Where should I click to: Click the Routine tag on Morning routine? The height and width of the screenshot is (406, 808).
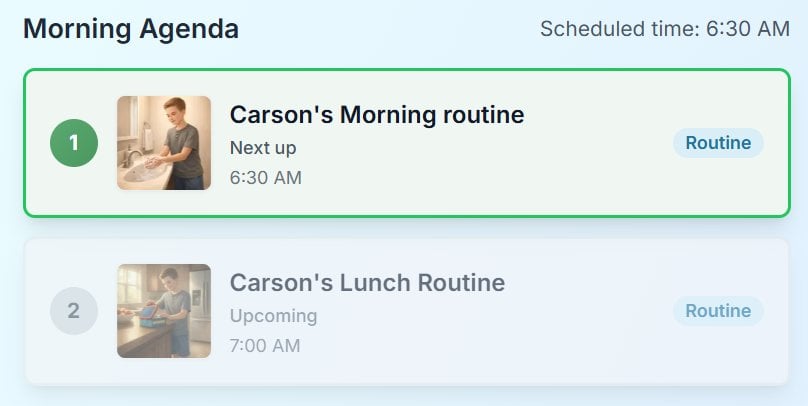718,143
